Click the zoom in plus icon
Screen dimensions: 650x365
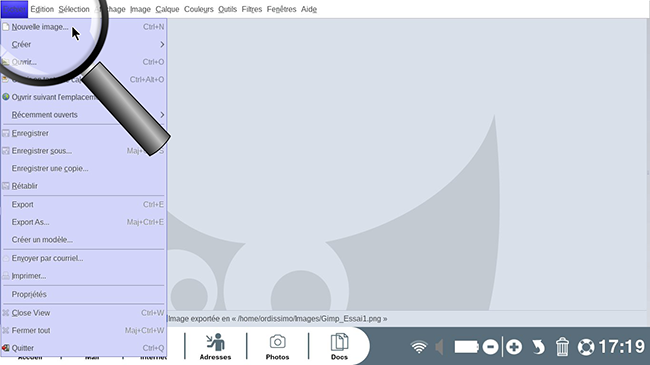coord(514,347)
